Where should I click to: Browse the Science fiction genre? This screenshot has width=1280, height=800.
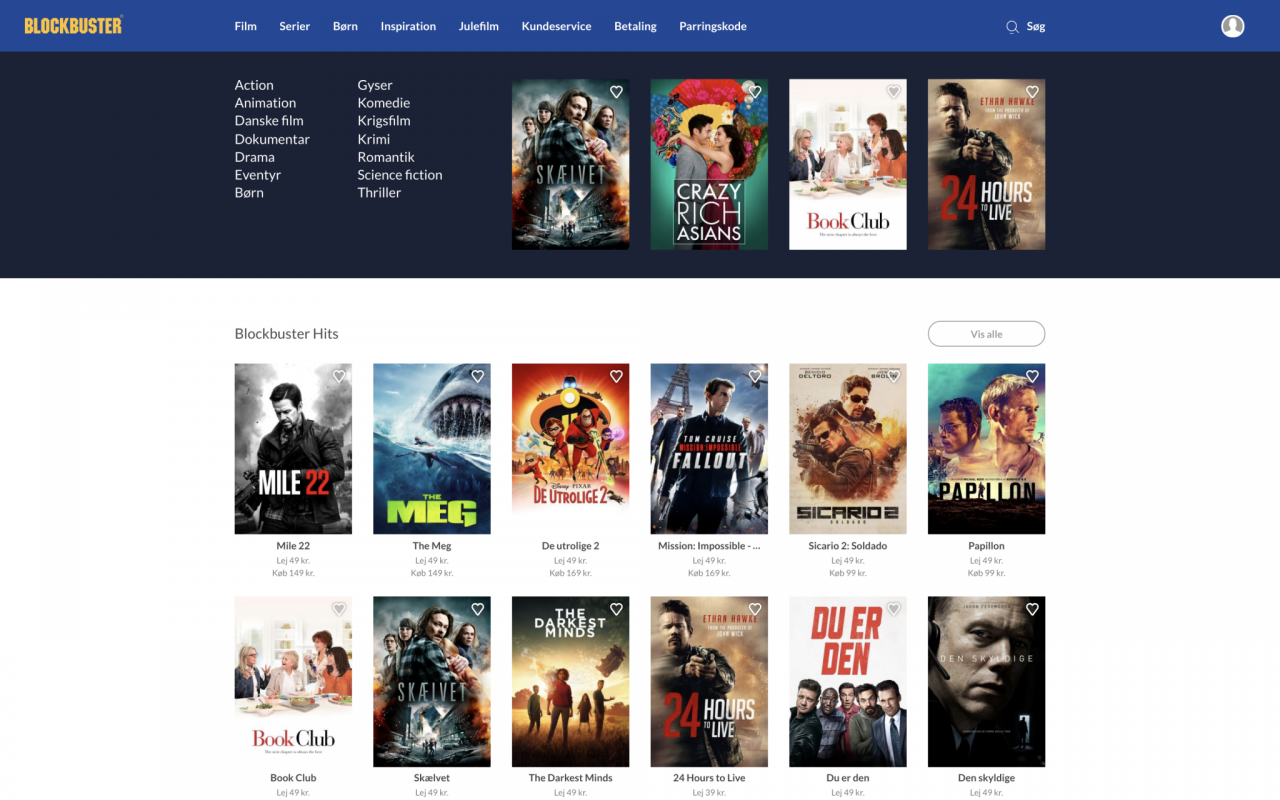[400, 175]
